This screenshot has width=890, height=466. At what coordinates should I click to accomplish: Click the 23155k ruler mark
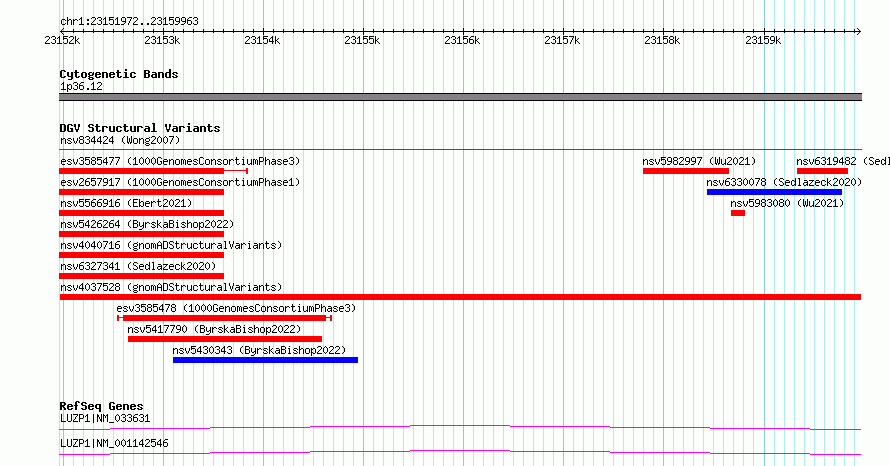point(362,40)
